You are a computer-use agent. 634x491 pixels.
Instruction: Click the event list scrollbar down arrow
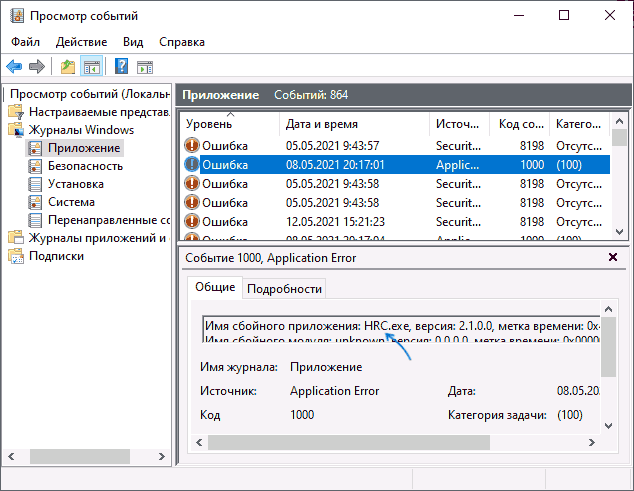619,232
